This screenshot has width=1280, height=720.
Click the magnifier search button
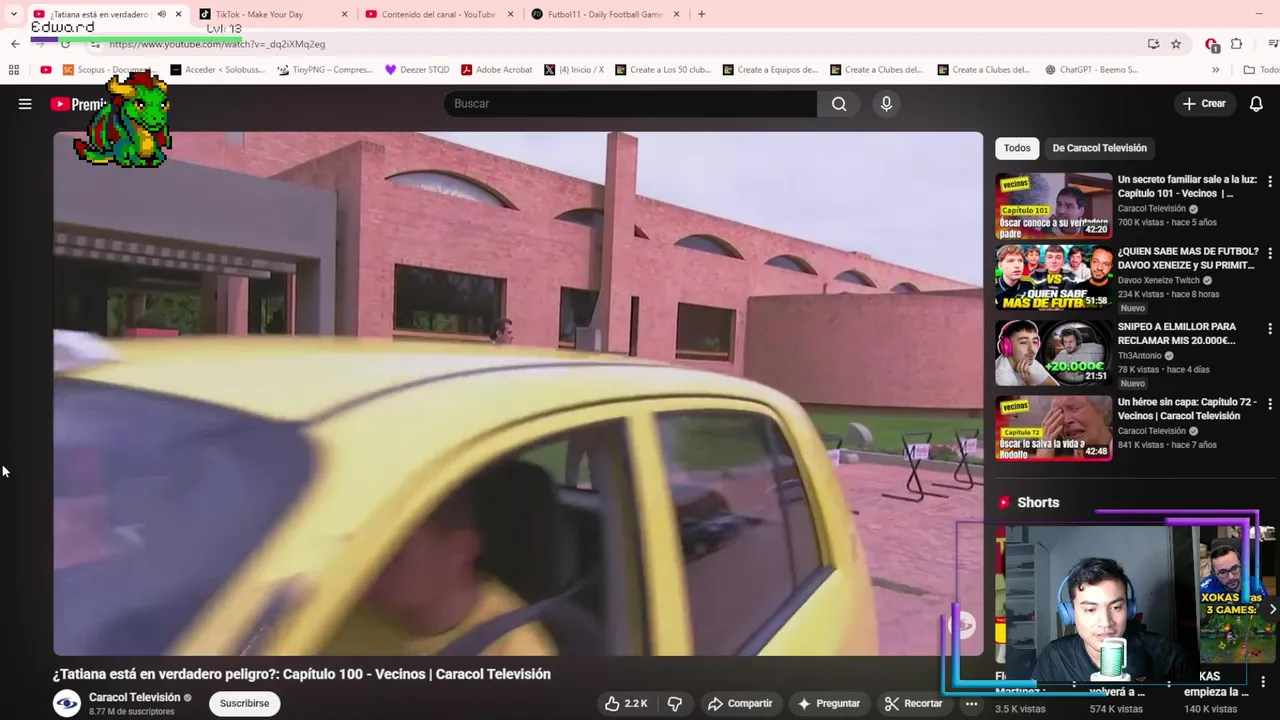click(839, 104)
